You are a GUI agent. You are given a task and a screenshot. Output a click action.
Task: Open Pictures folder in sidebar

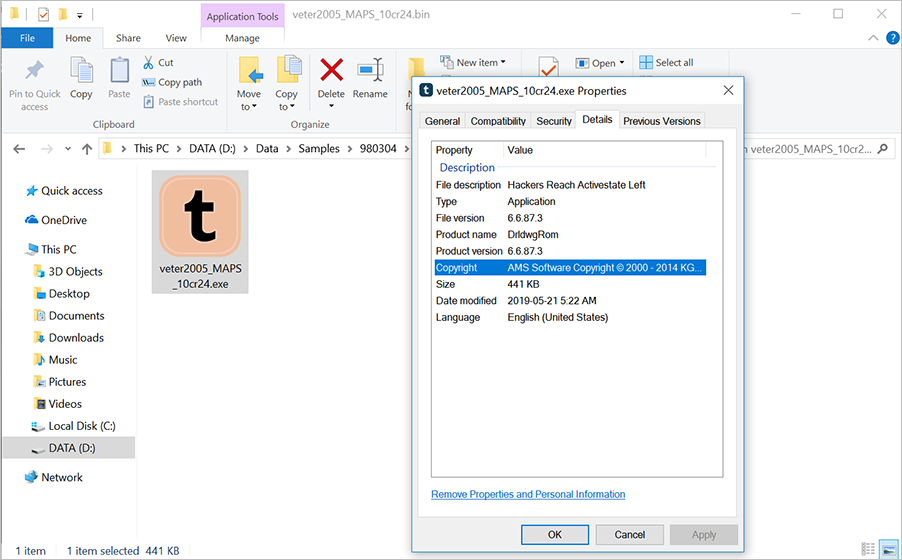tap(60, 382)
